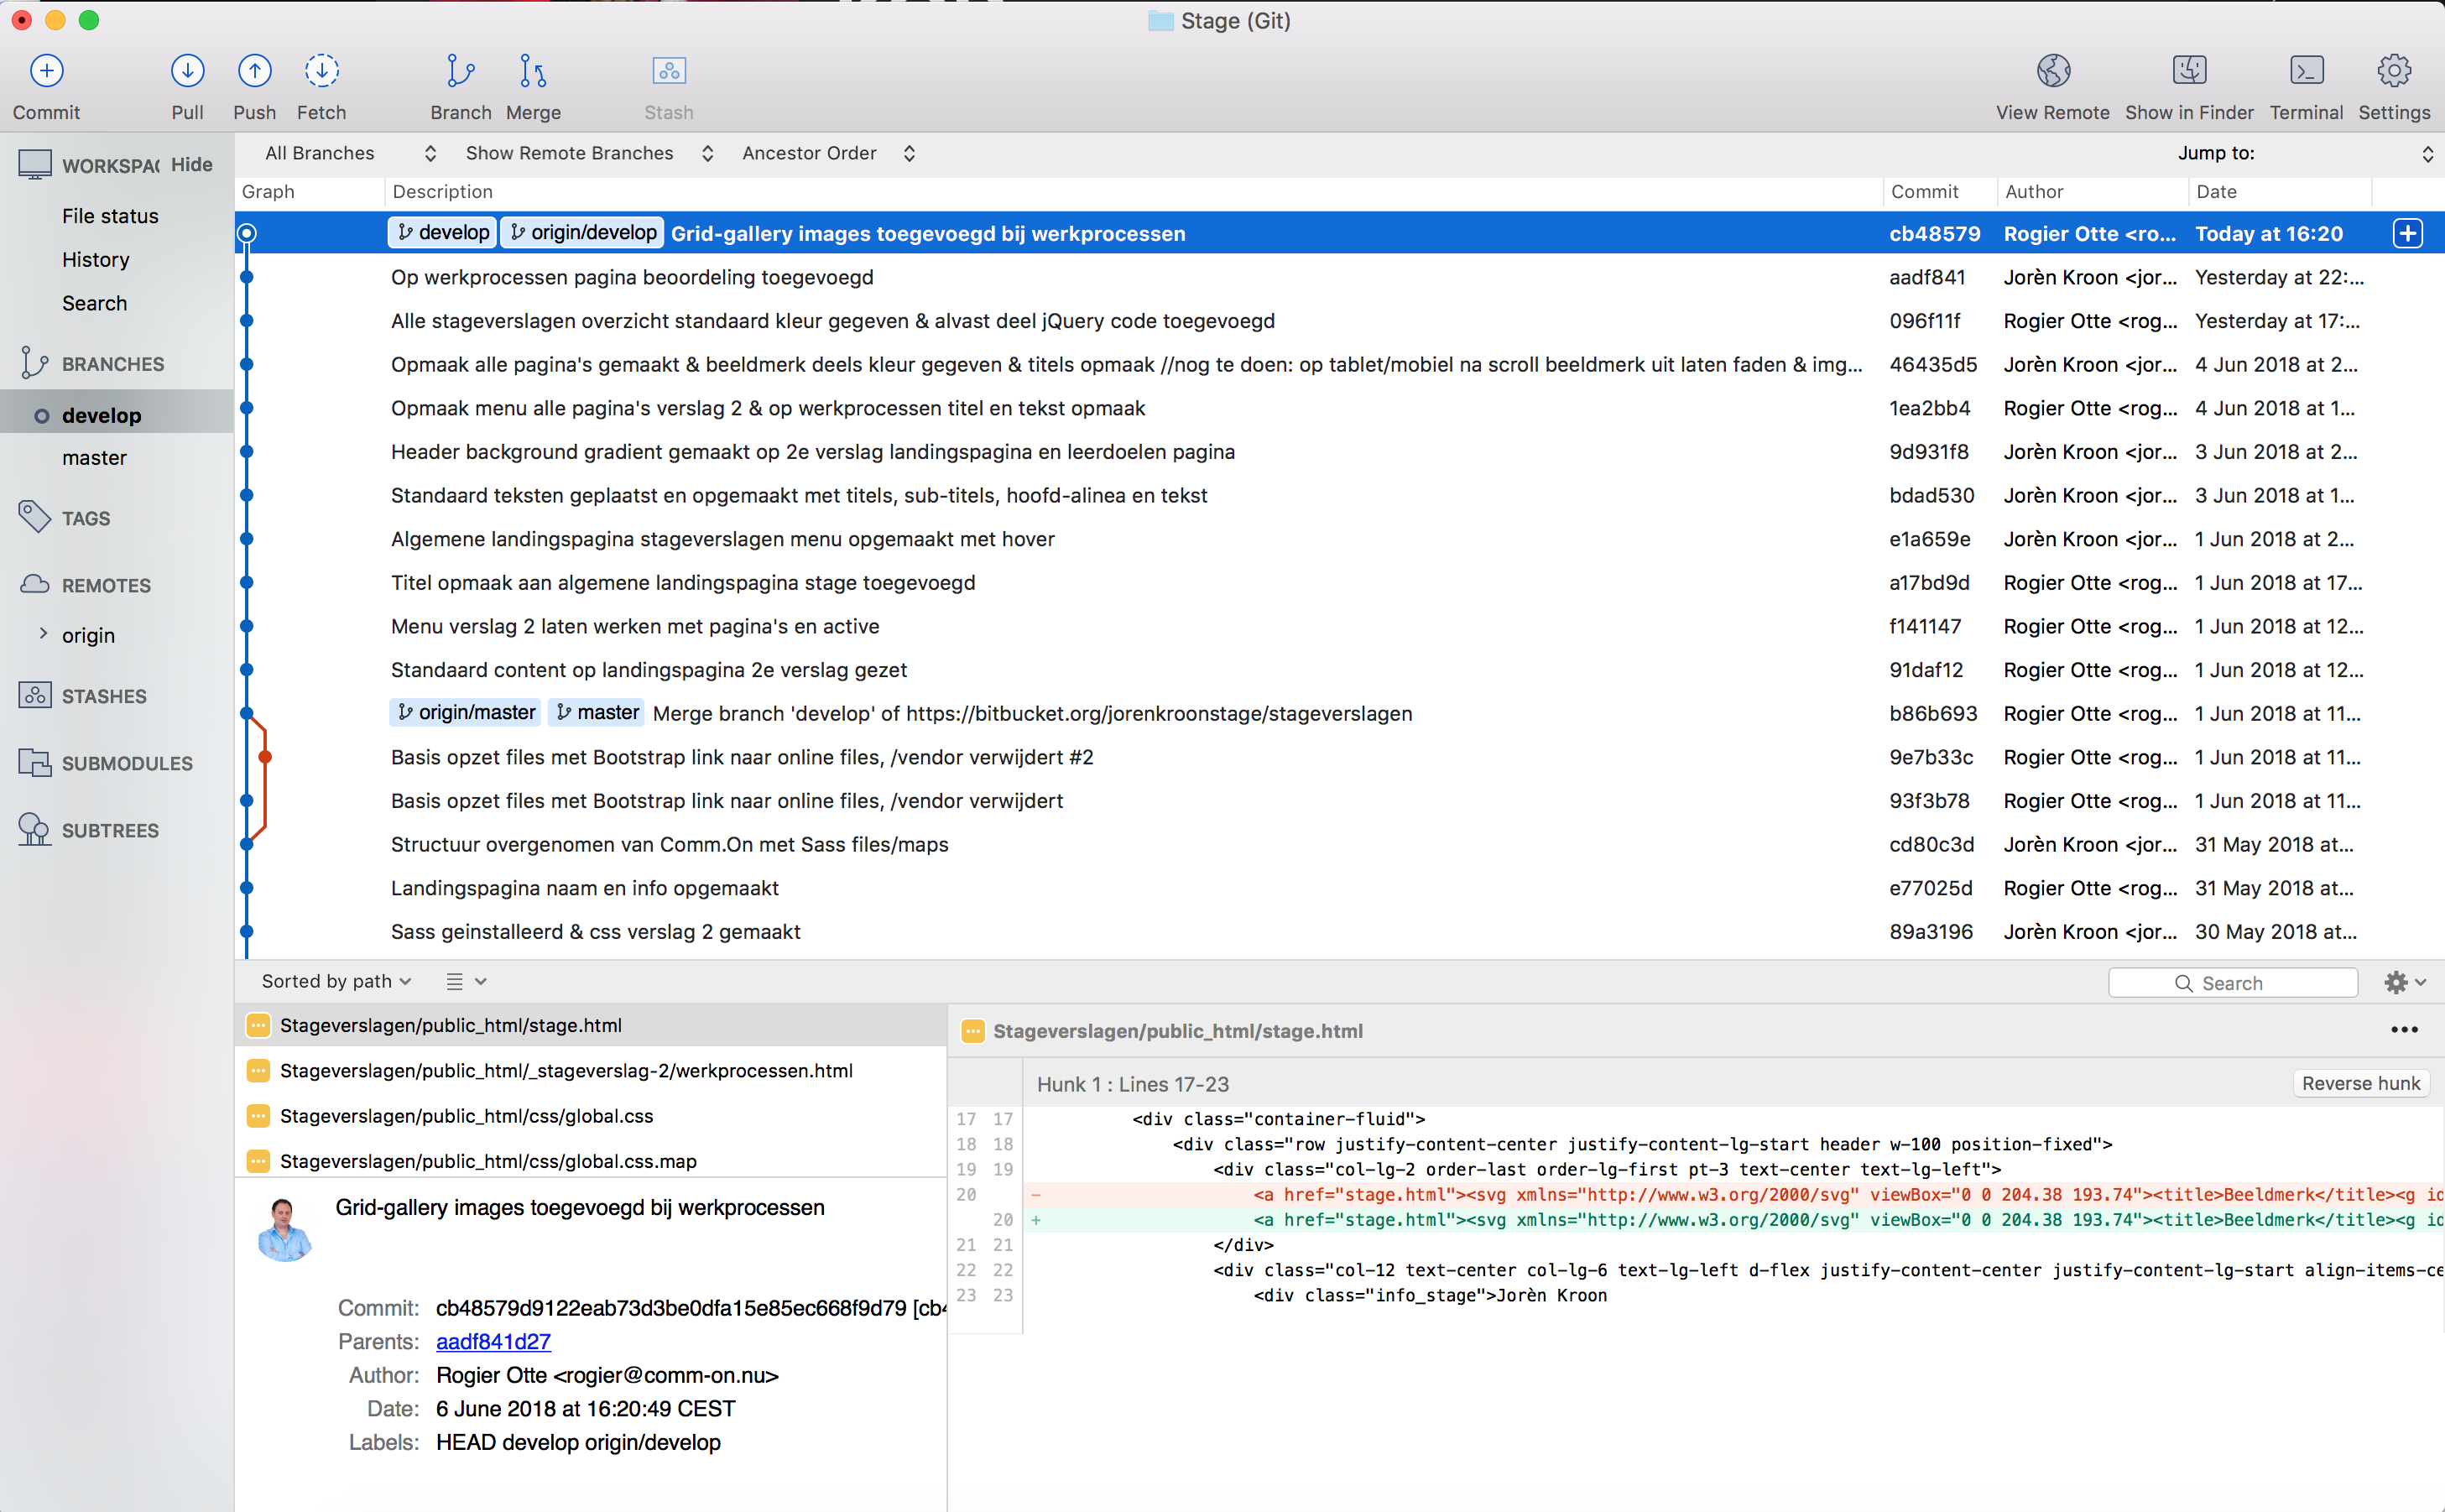Open the list view mode dropdown
The width and height of the screenshot is (2445, 1512).
click(466, 981)
